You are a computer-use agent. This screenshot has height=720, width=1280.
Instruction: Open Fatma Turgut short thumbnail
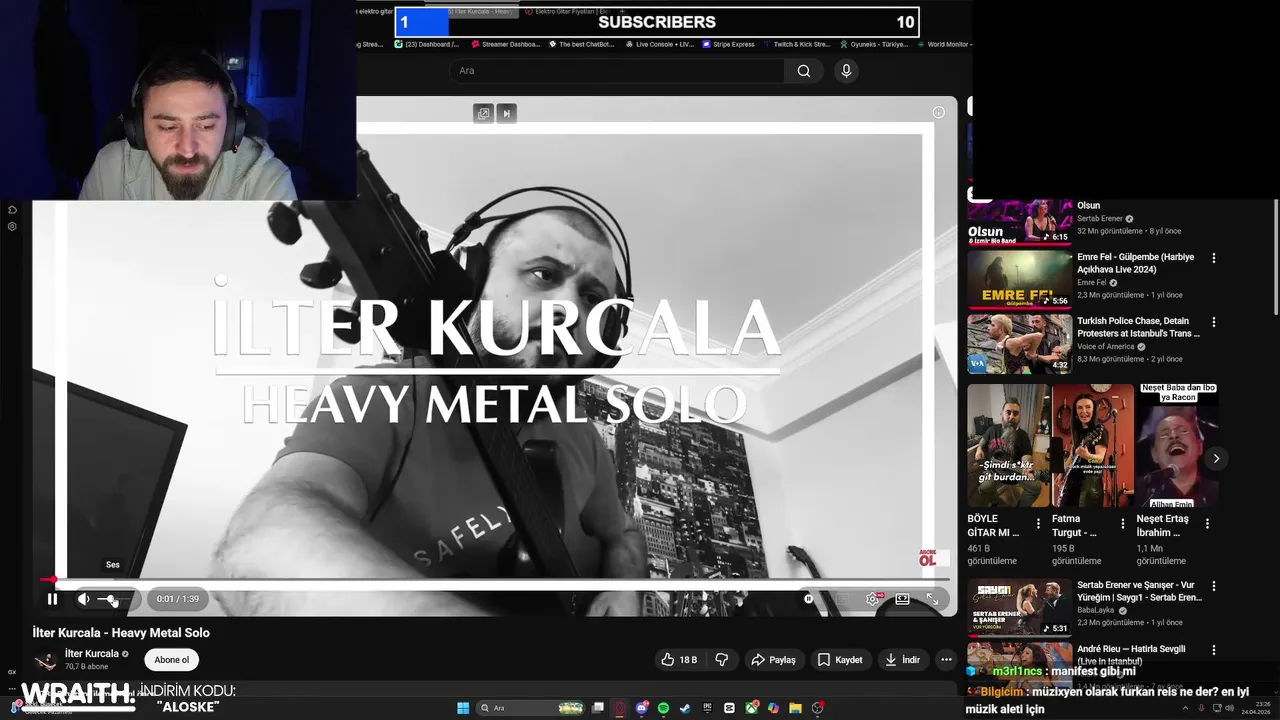1093,446
